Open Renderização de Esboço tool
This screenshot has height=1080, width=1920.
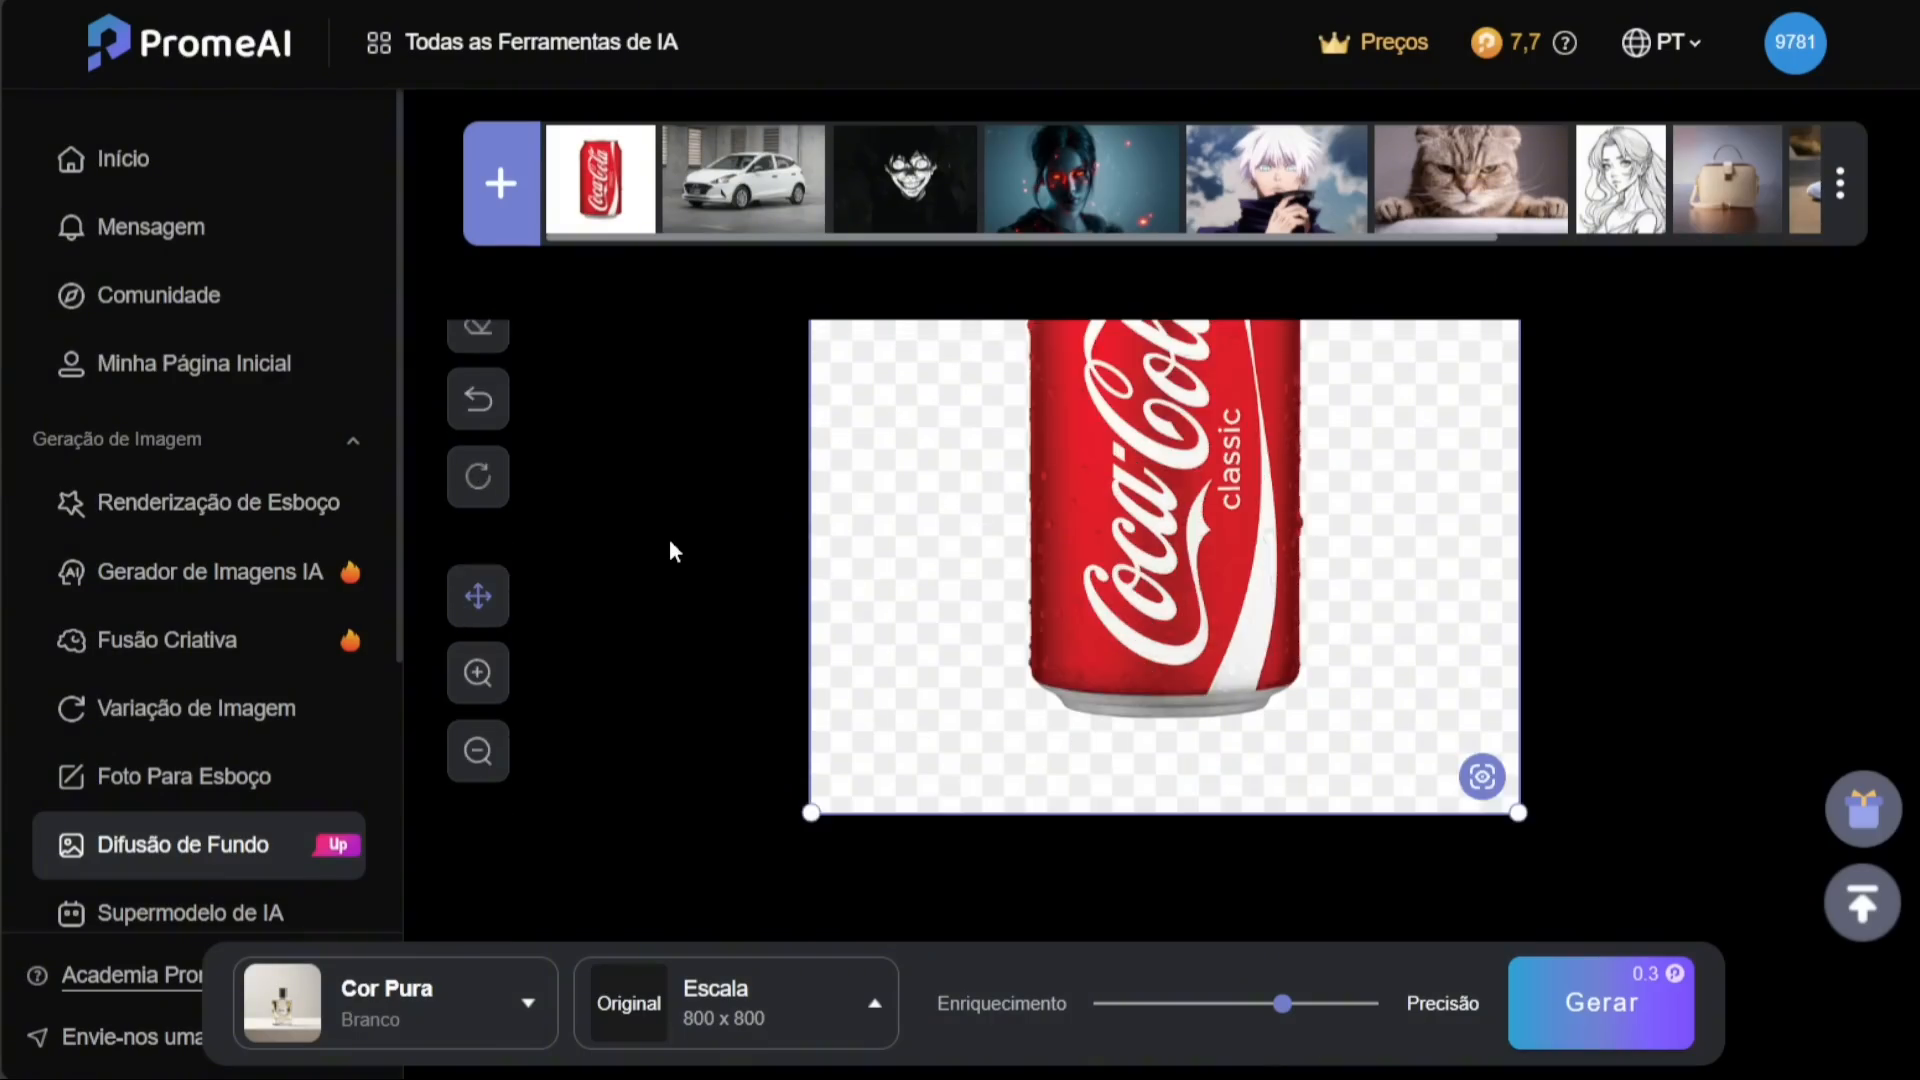click(198, 502)
